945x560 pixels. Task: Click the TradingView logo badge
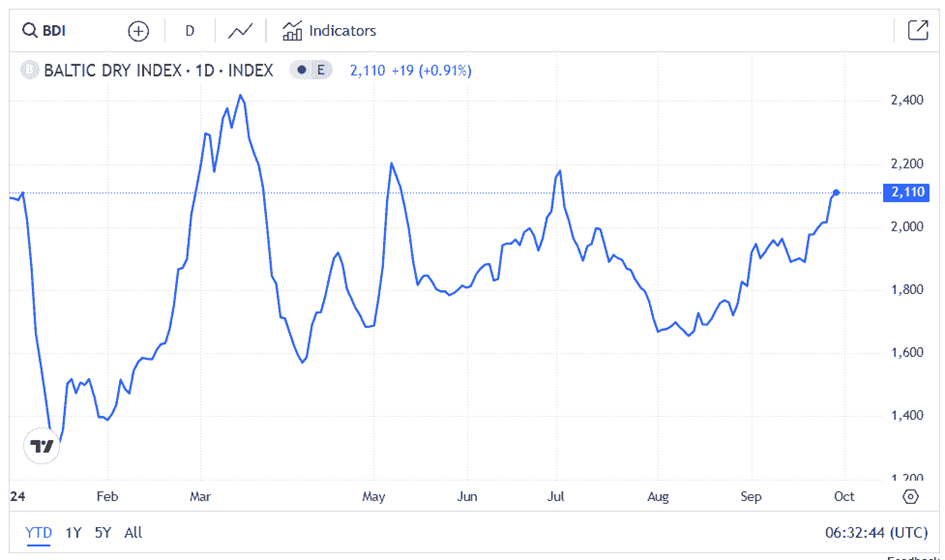42,446
